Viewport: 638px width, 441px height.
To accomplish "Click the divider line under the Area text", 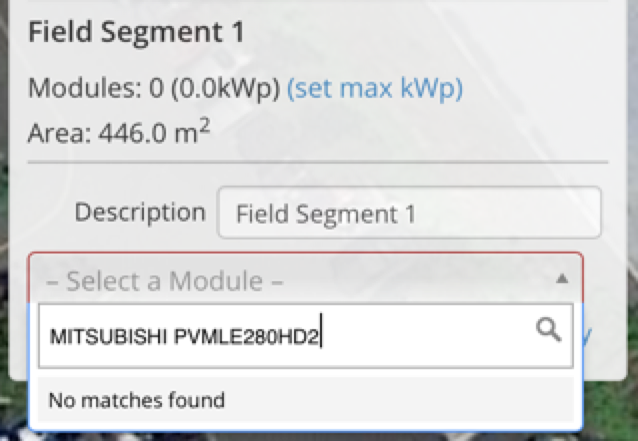I will pos(318,162).
